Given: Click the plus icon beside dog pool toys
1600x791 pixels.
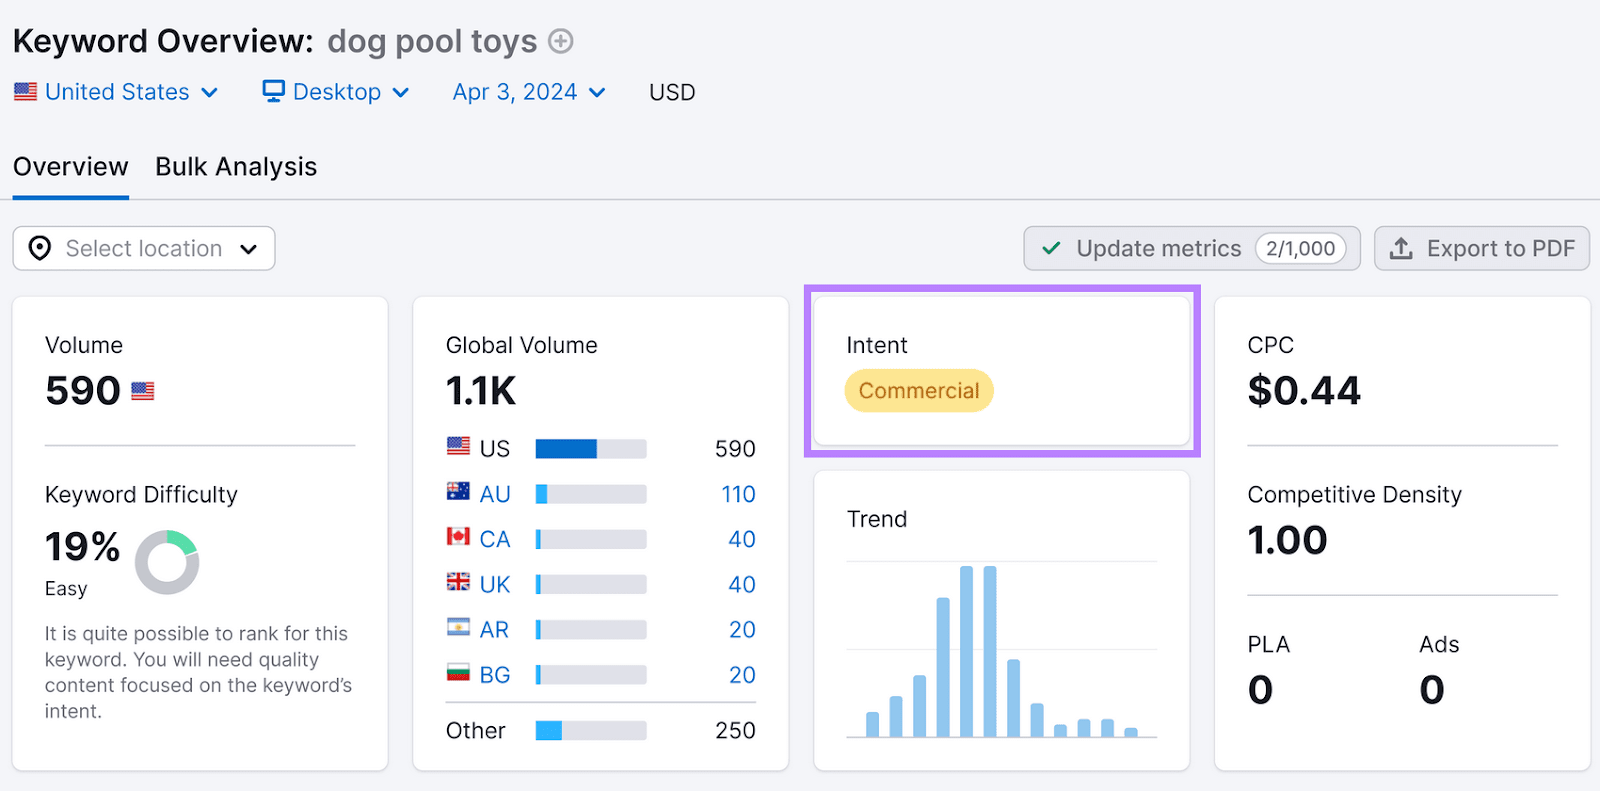Looking at the screenshot, I should tap(561, 41).
